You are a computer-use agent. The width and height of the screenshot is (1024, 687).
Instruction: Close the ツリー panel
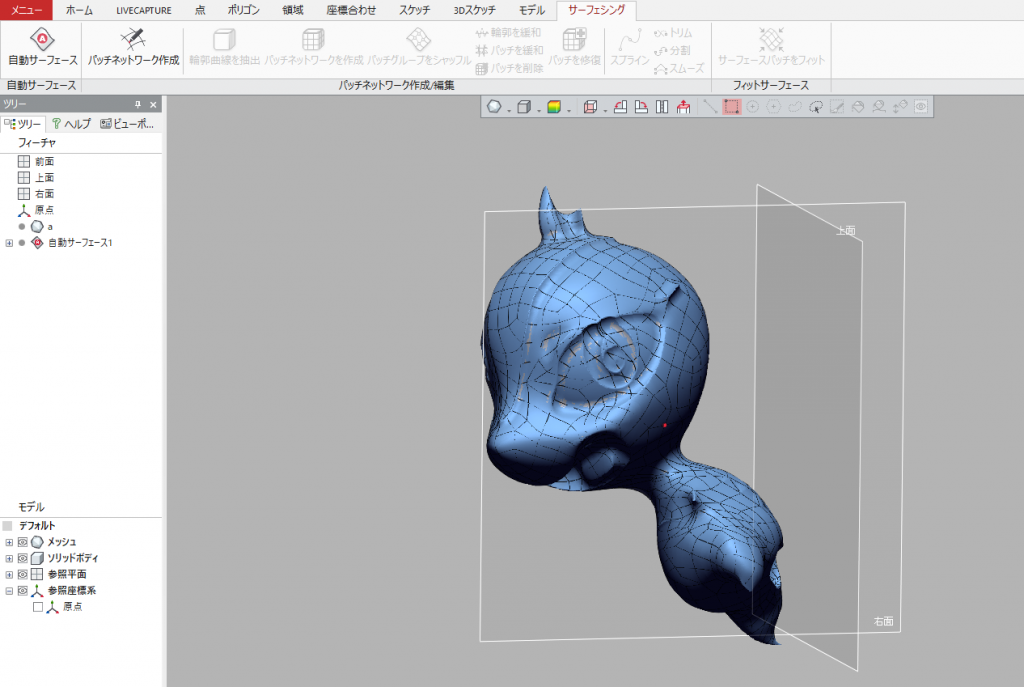pos(153,104)
